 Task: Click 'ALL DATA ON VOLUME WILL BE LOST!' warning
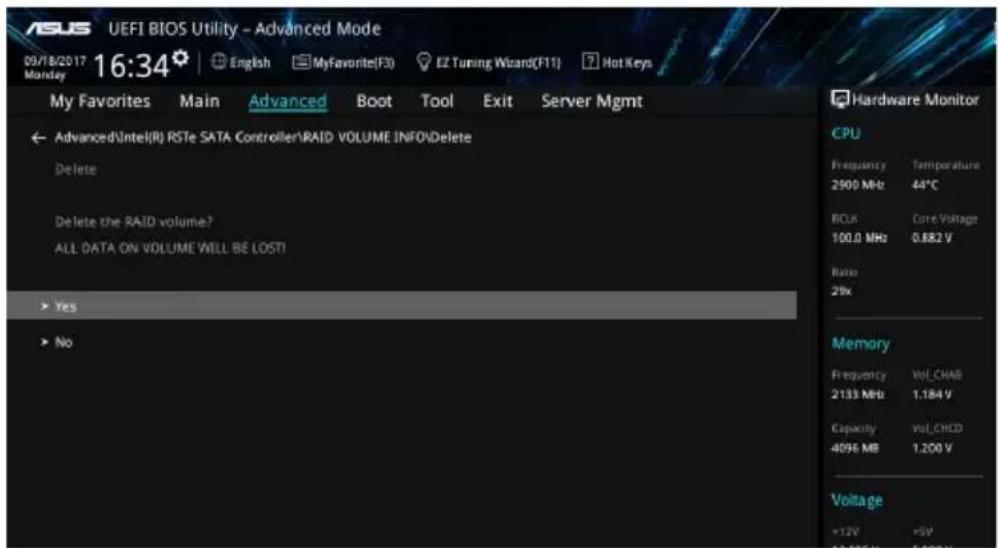[x=170, y=248]
